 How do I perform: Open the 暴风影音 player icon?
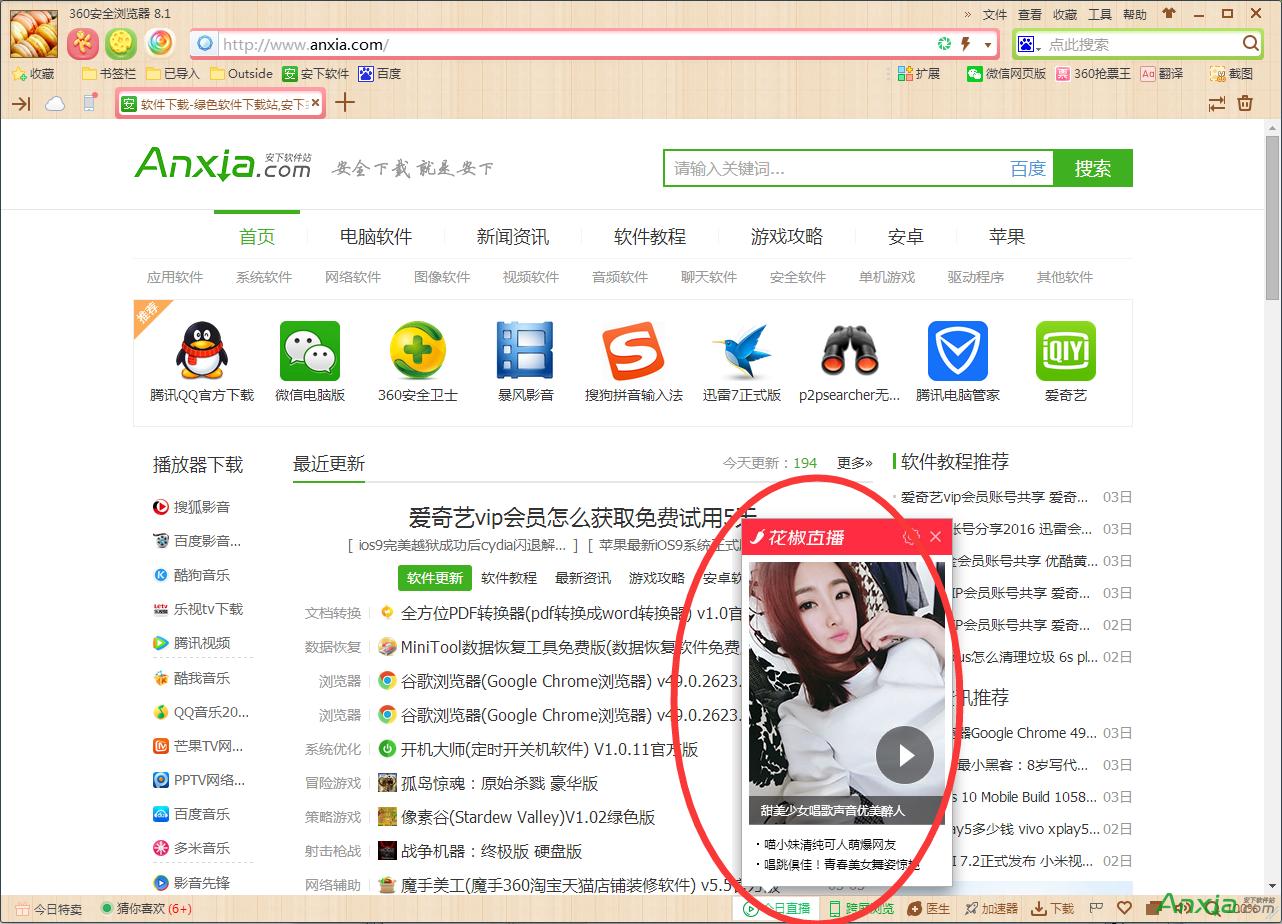coord(525,350)
